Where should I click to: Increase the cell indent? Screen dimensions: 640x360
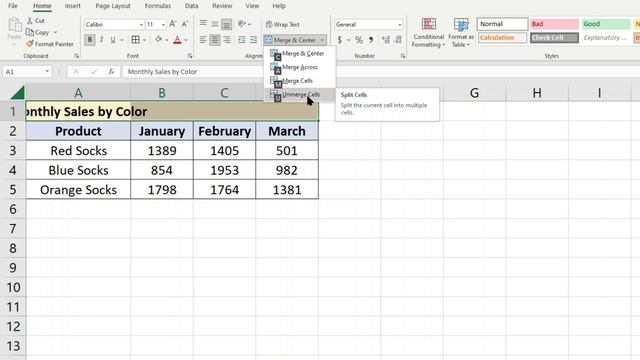point(253,40)
